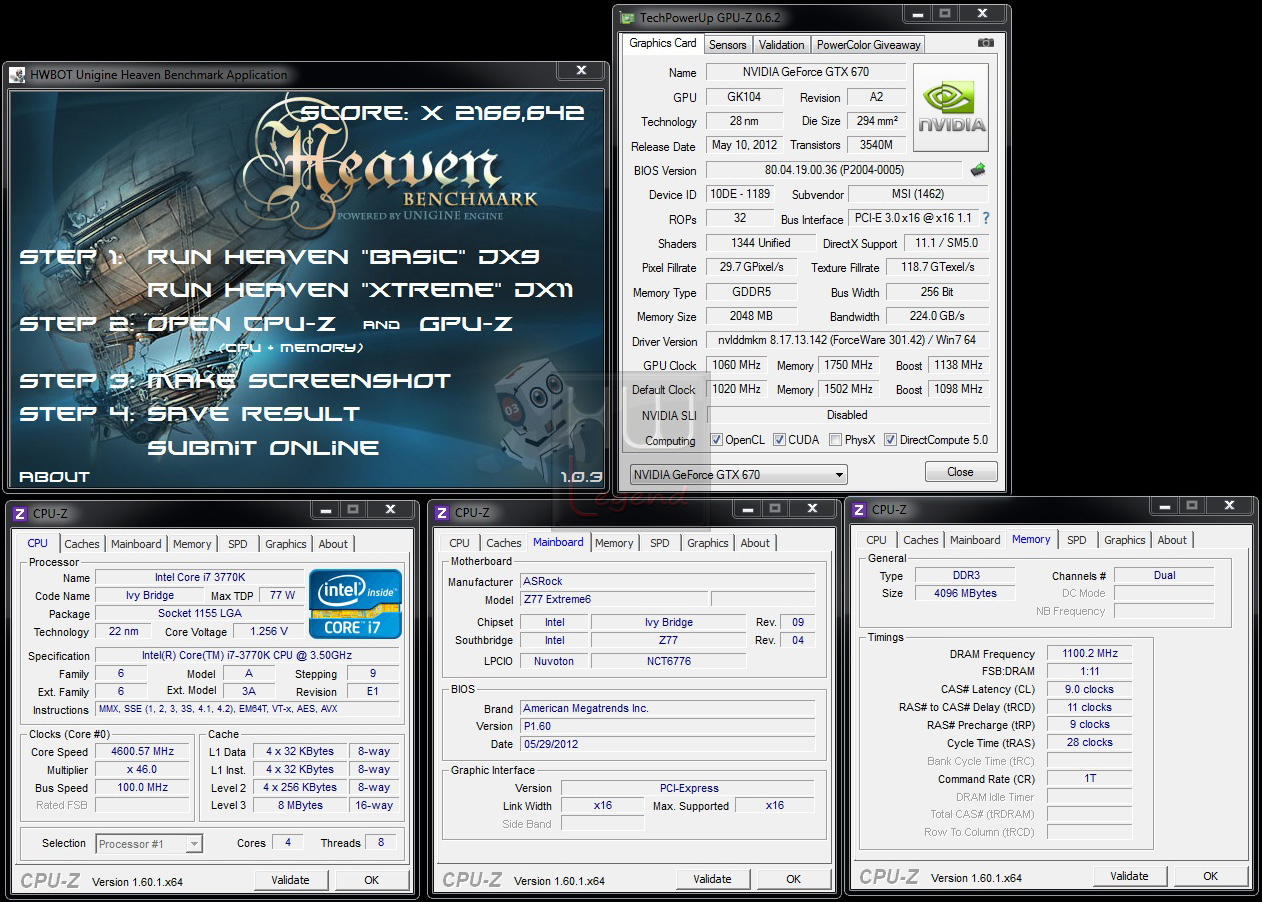
Task: Click OK in the CPU-Z Mainboard window
Action: (793, 879)
